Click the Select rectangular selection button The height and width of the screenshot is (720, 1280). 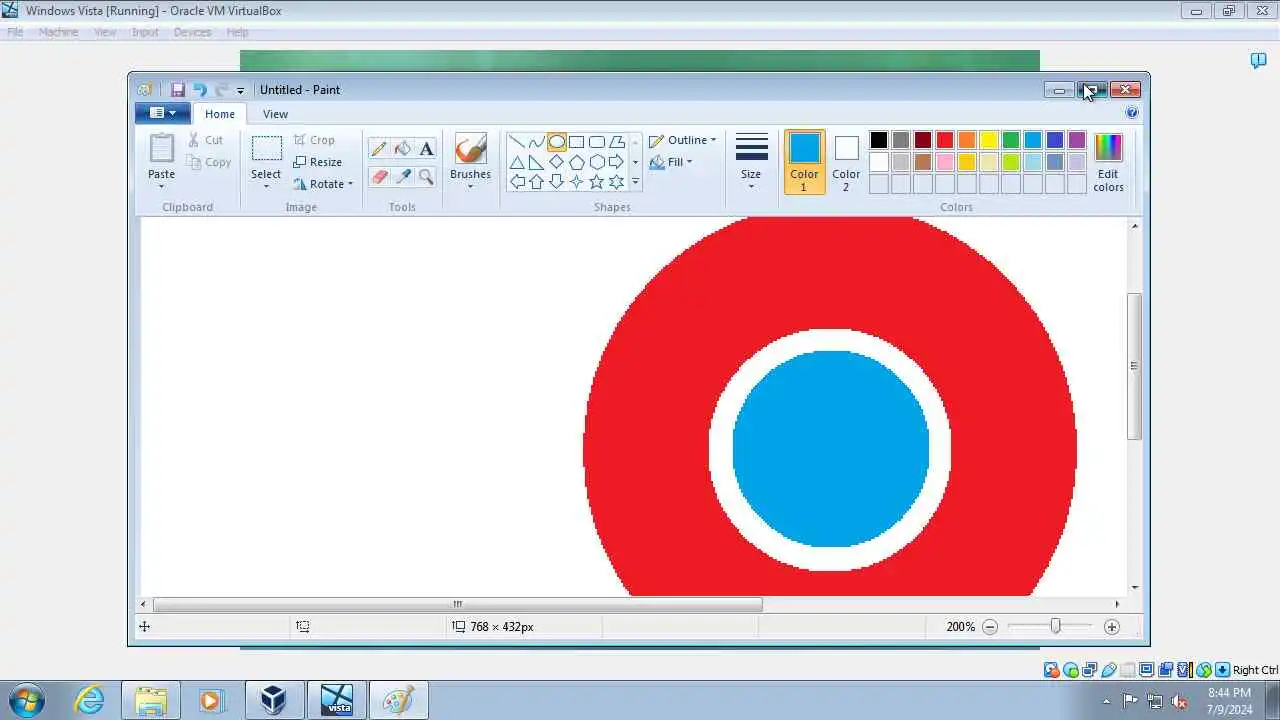coord(266,149)
